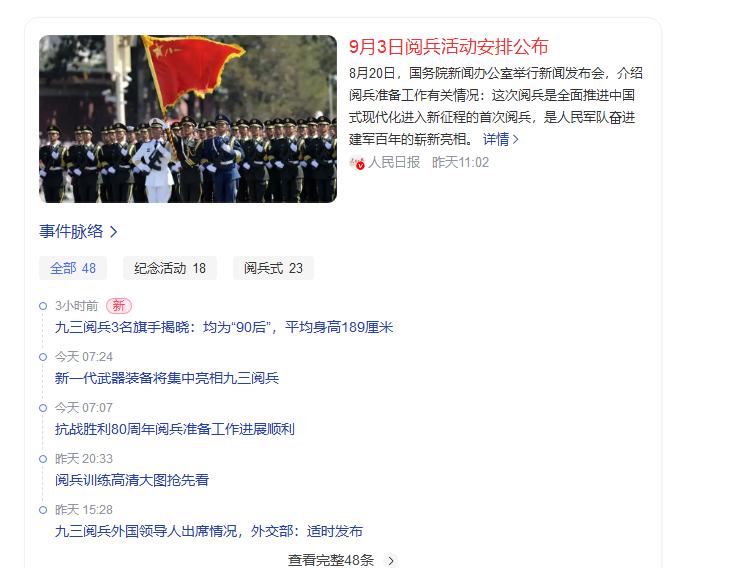729x568 pixels.
Task: Open 人民日报 source name
Action: point(394,162)
